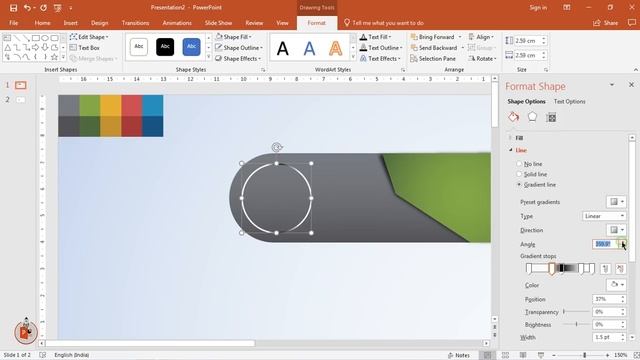Image resolution: width=640 pixels, height=360 pixels.
Task: Open the gradient stop Color dropdown
Action: click(x=616, y=284)
